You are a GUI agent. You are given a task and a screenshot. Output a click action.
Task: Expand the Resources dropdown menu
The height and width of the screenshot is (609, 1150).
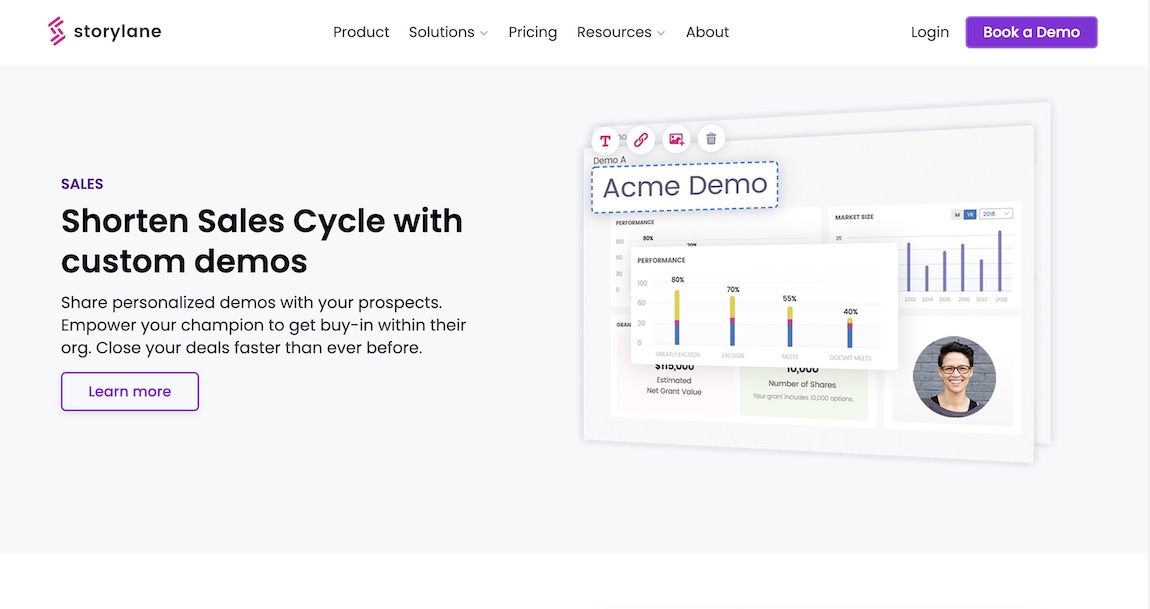(x=620, y=32)
